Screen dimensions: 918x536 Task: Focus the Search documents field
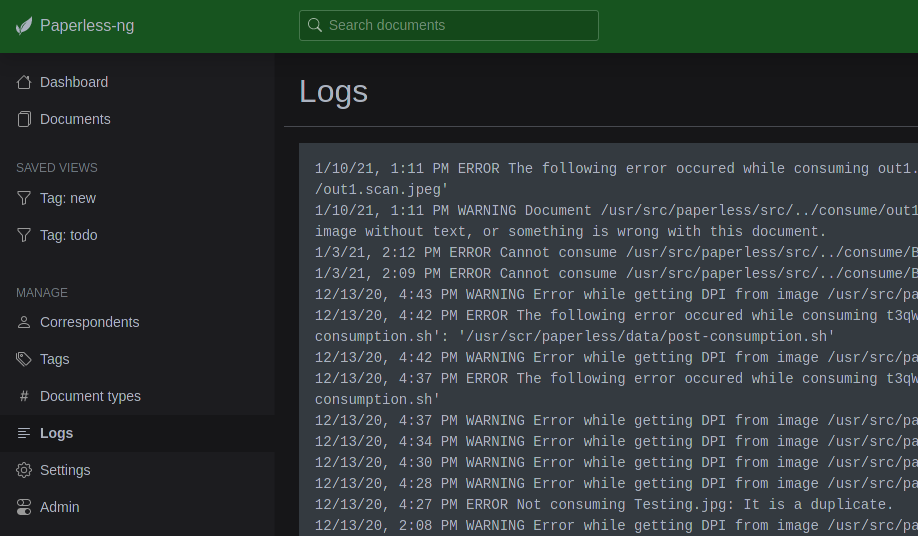pos(448,25)
